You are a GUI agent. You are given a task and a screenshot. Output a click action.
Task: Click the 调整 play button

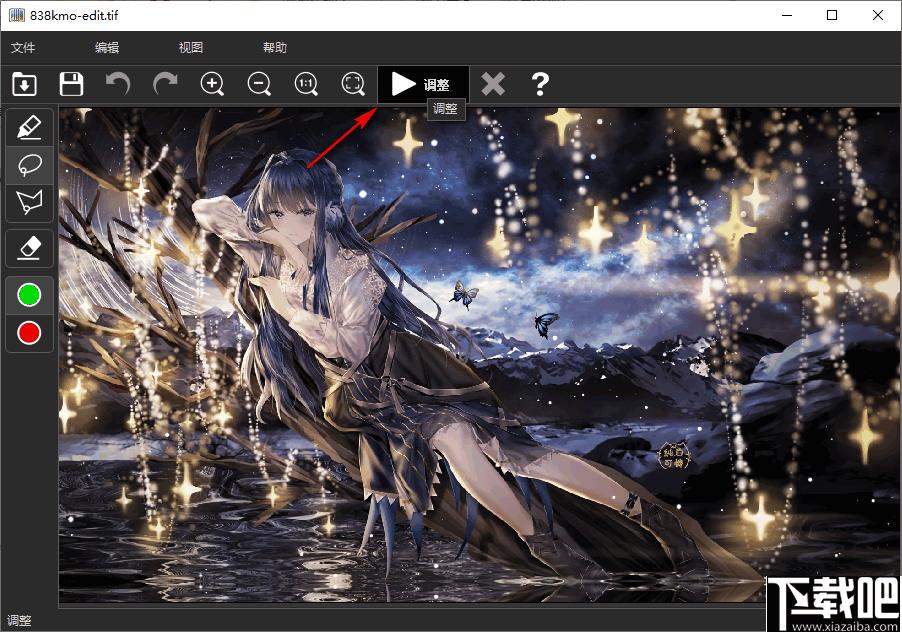[423, 85]
